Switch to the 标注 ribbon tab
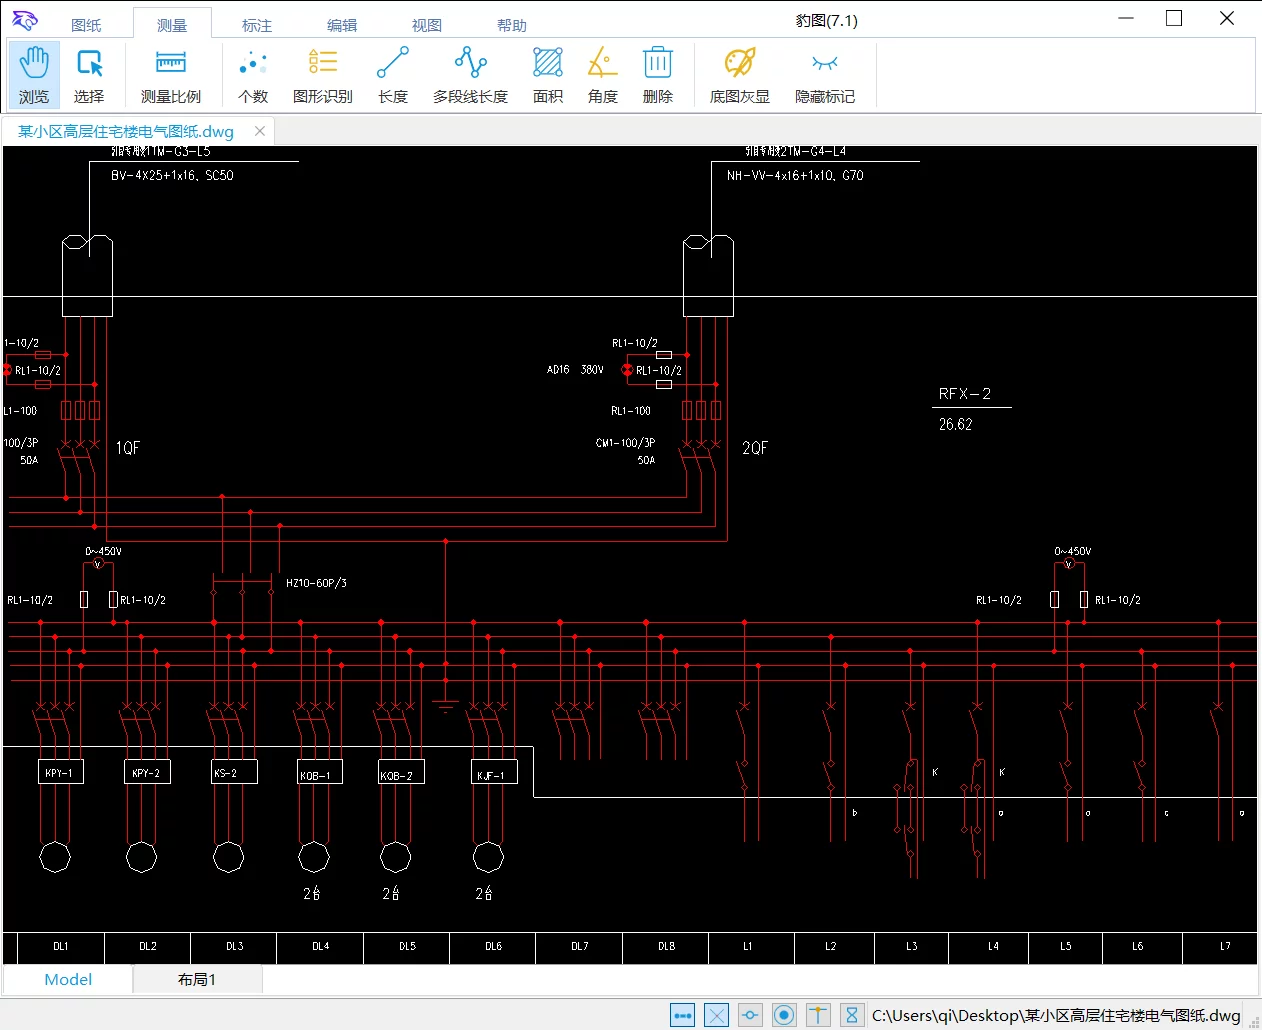 [x=257, y=25]
